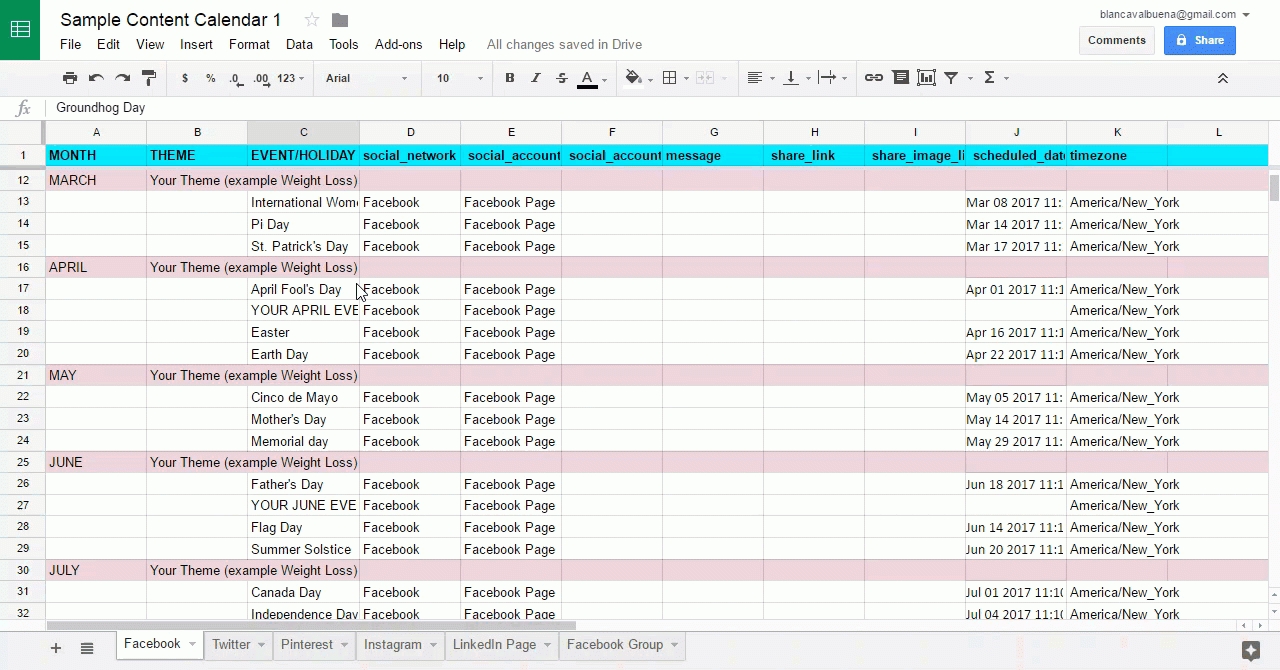The image size is (1280, 670).
Task: Click the blue Share button
Action: click(1199, 40)
